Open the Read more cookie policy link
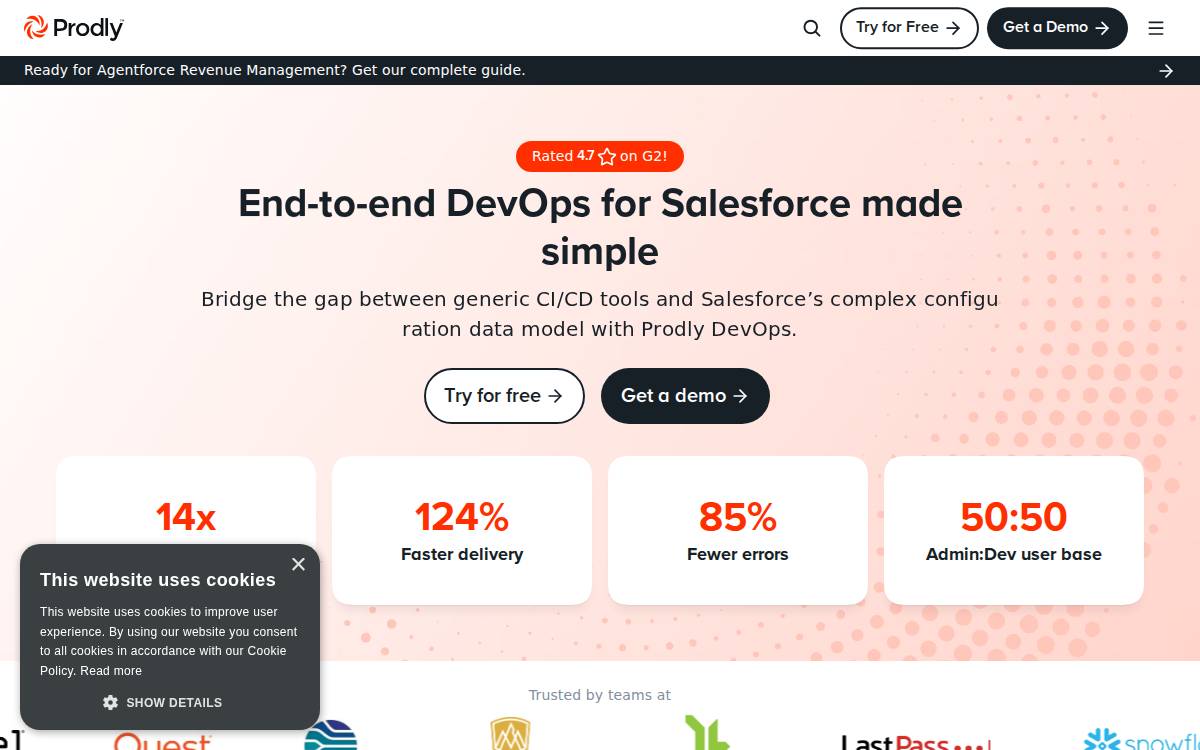 tap(111, 671)
